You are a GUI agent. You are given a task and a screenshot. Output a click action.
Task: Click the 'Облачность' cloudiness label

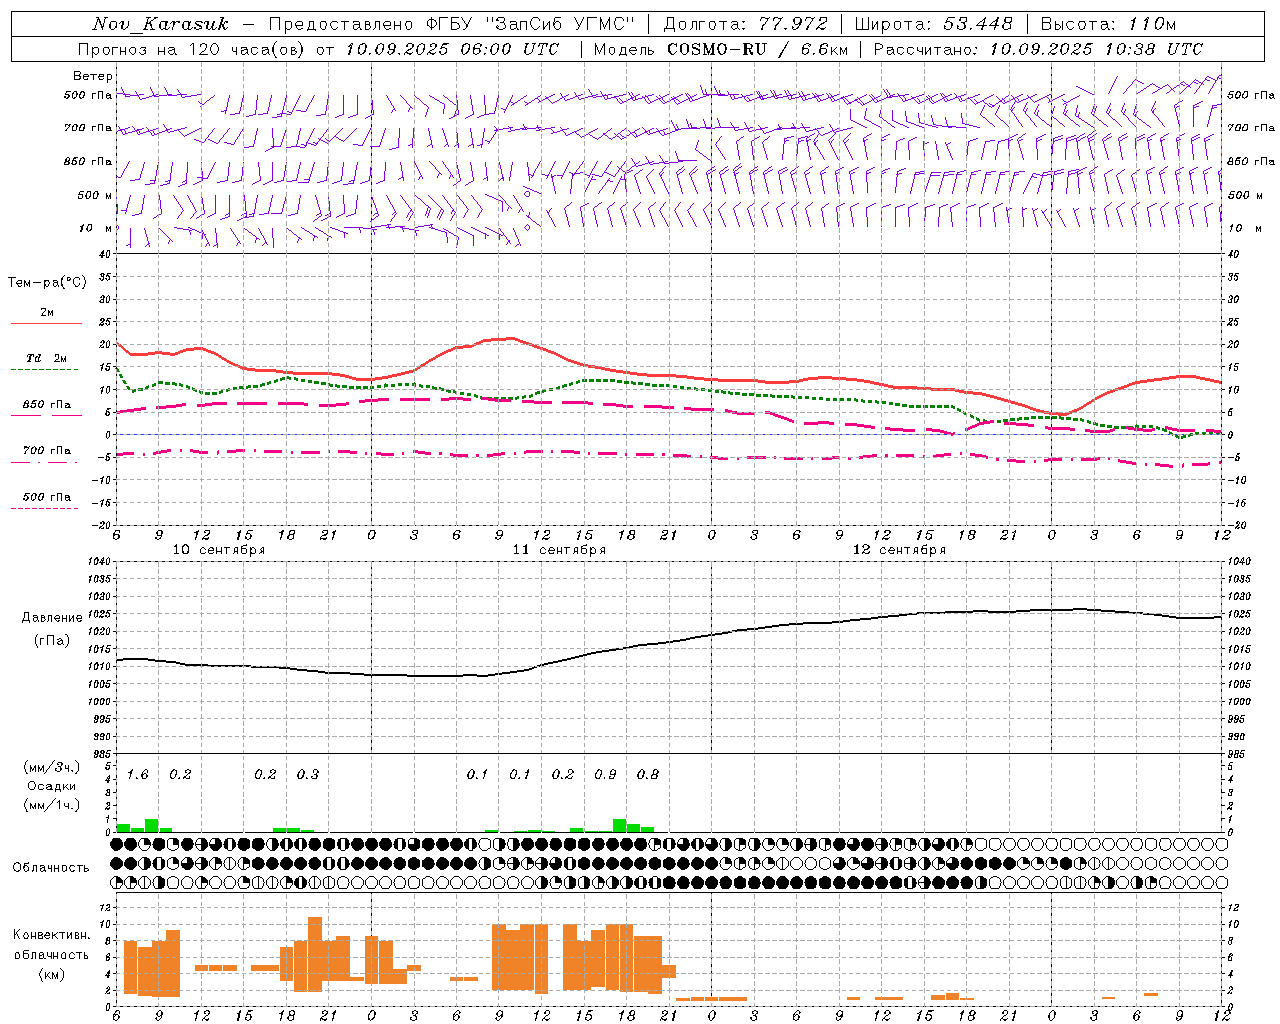pos(51,868)
